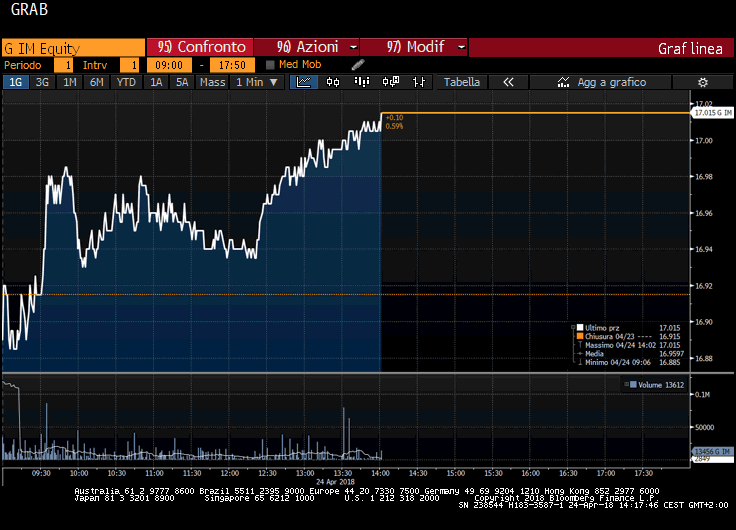Click the Agg a grafico chart icon
Screen dimensions: 736x530
coord(563,82)
